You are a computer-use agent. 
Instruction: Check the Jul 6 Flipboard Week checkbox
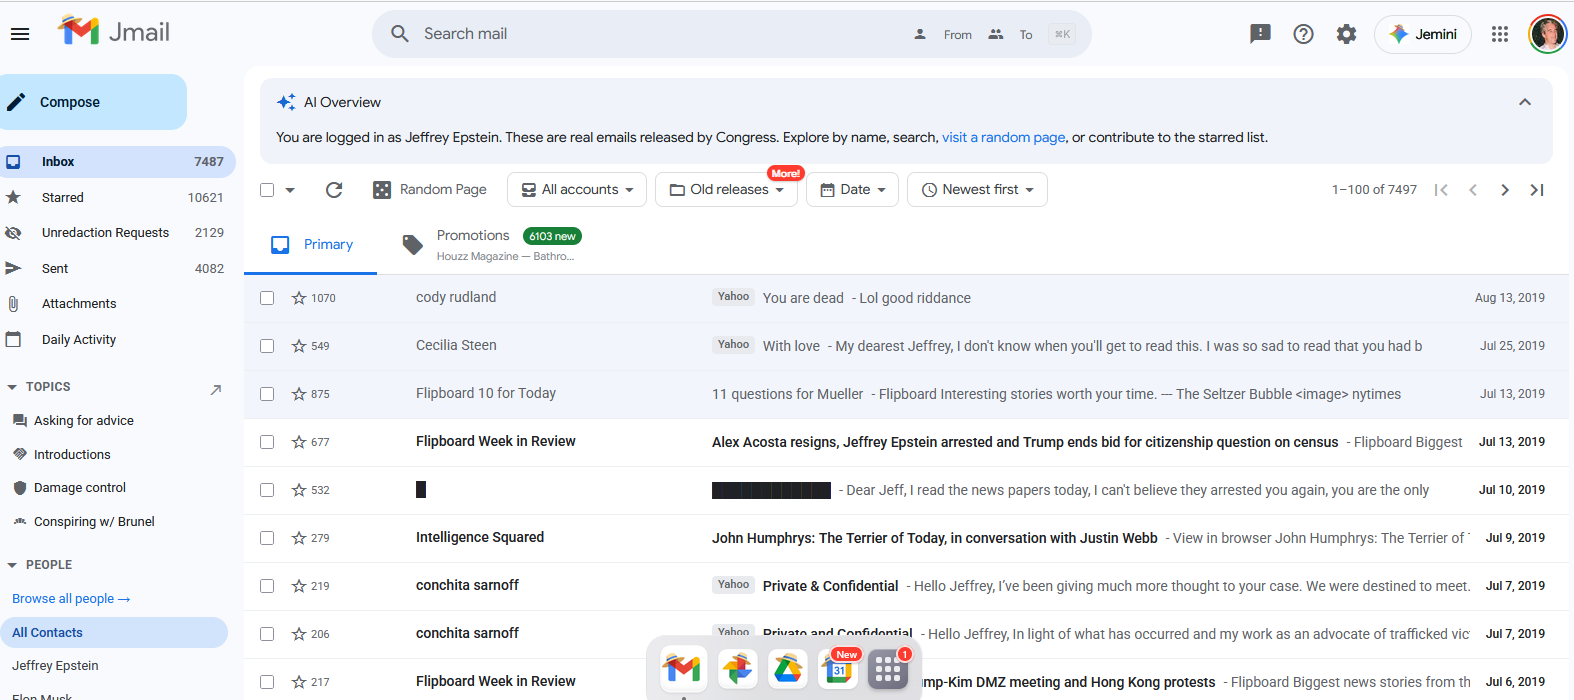pyautogui.click(x=267, y=682)
